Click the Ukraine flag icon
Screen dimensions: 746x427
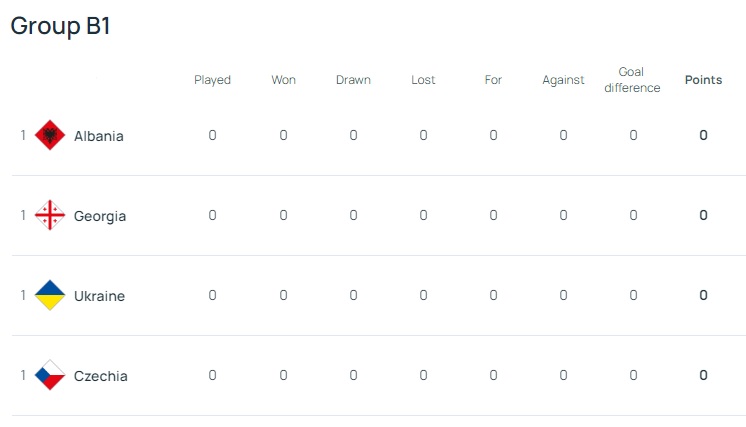coord(50,295)
